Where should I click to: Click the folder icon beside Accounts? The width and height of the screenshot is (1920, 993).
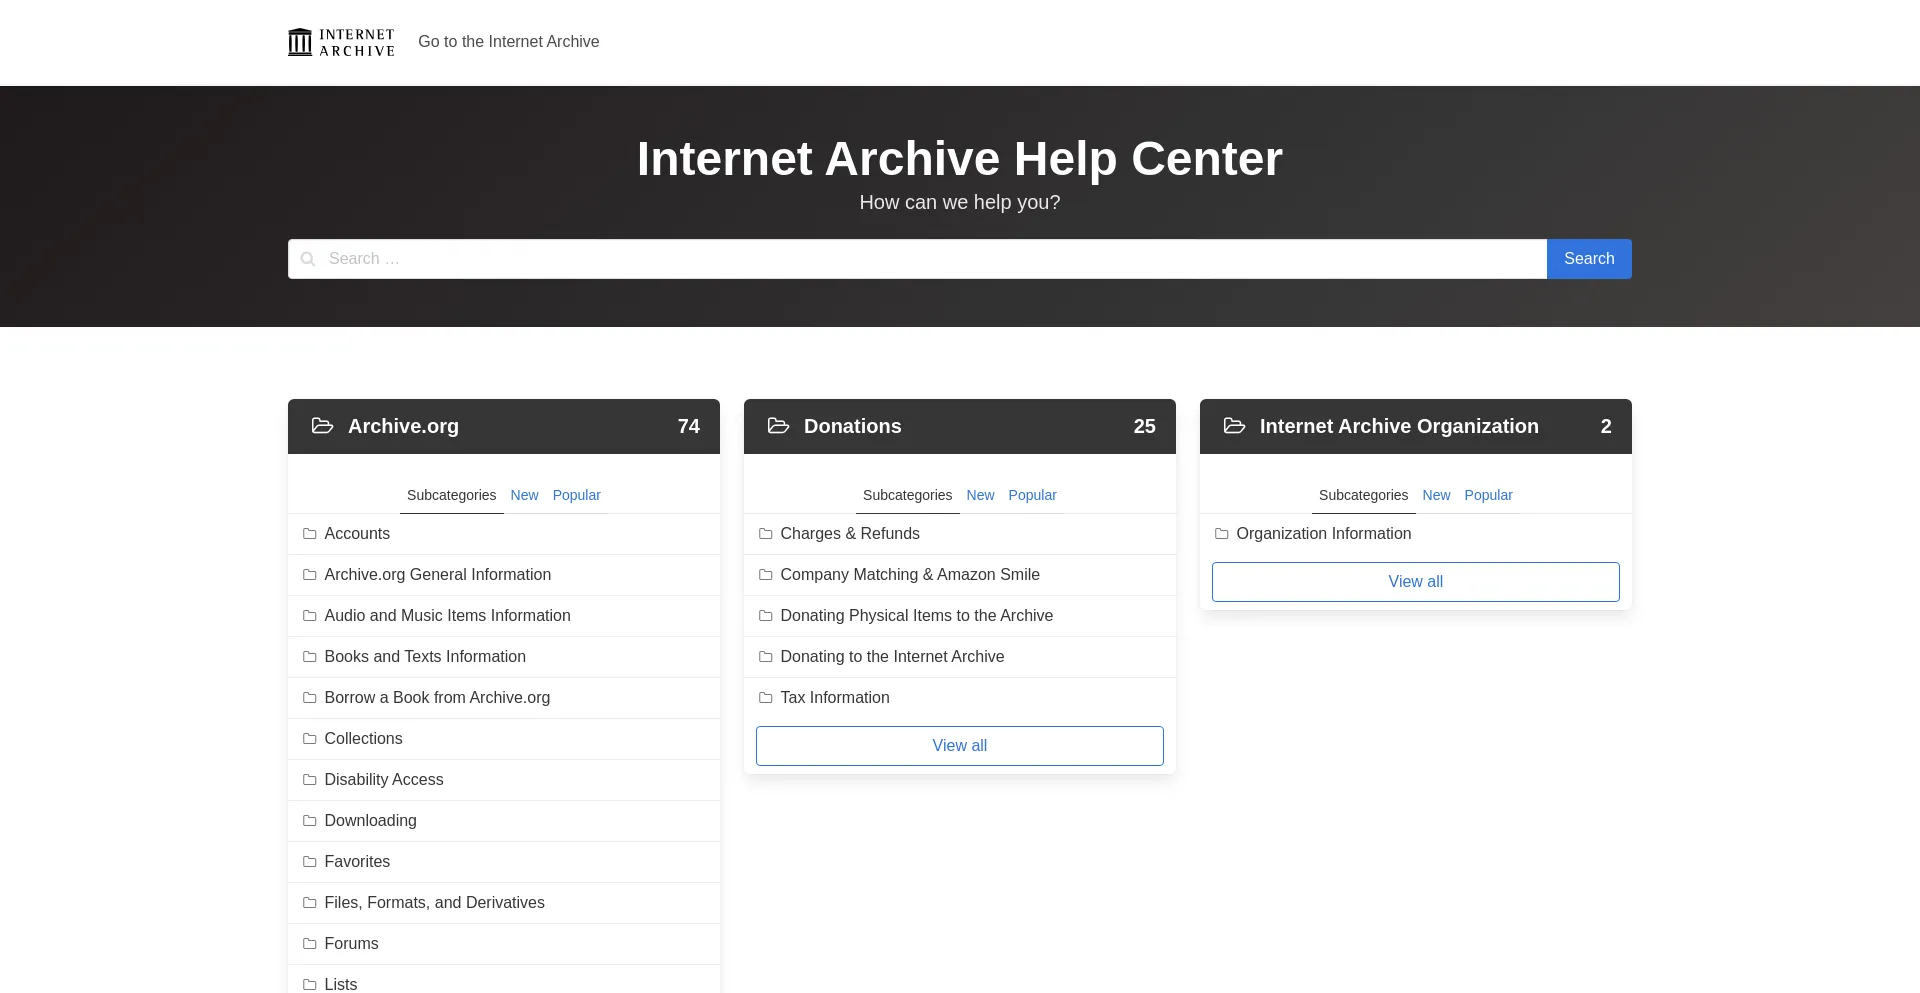coord(310,534)
